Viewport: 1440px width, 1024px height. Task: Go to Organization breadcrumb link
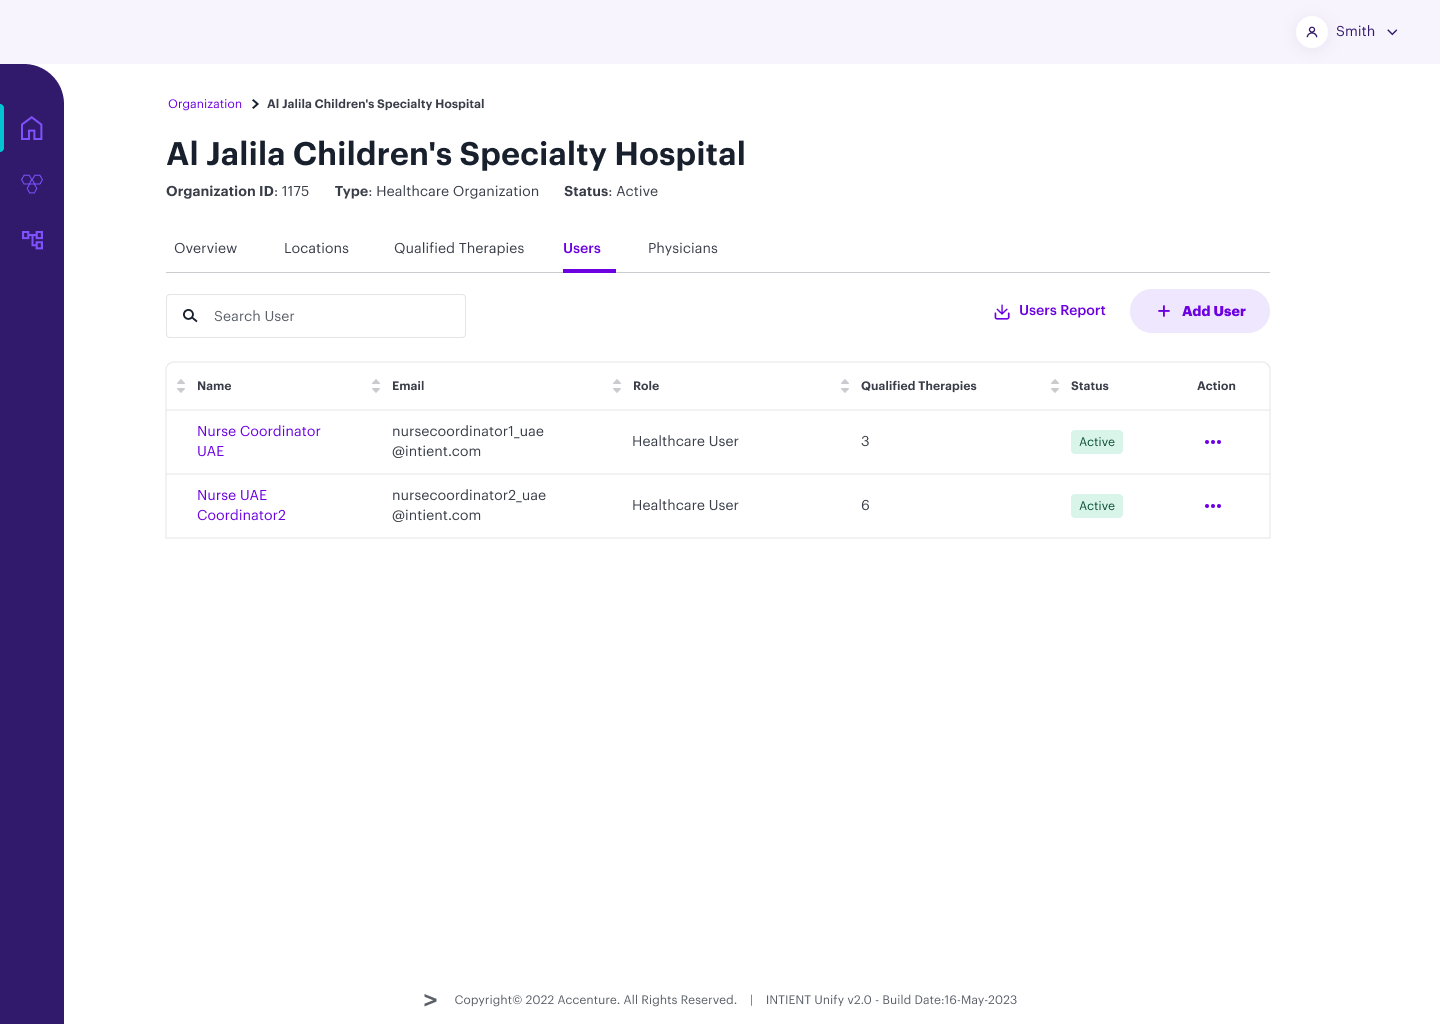pos(205,104)
